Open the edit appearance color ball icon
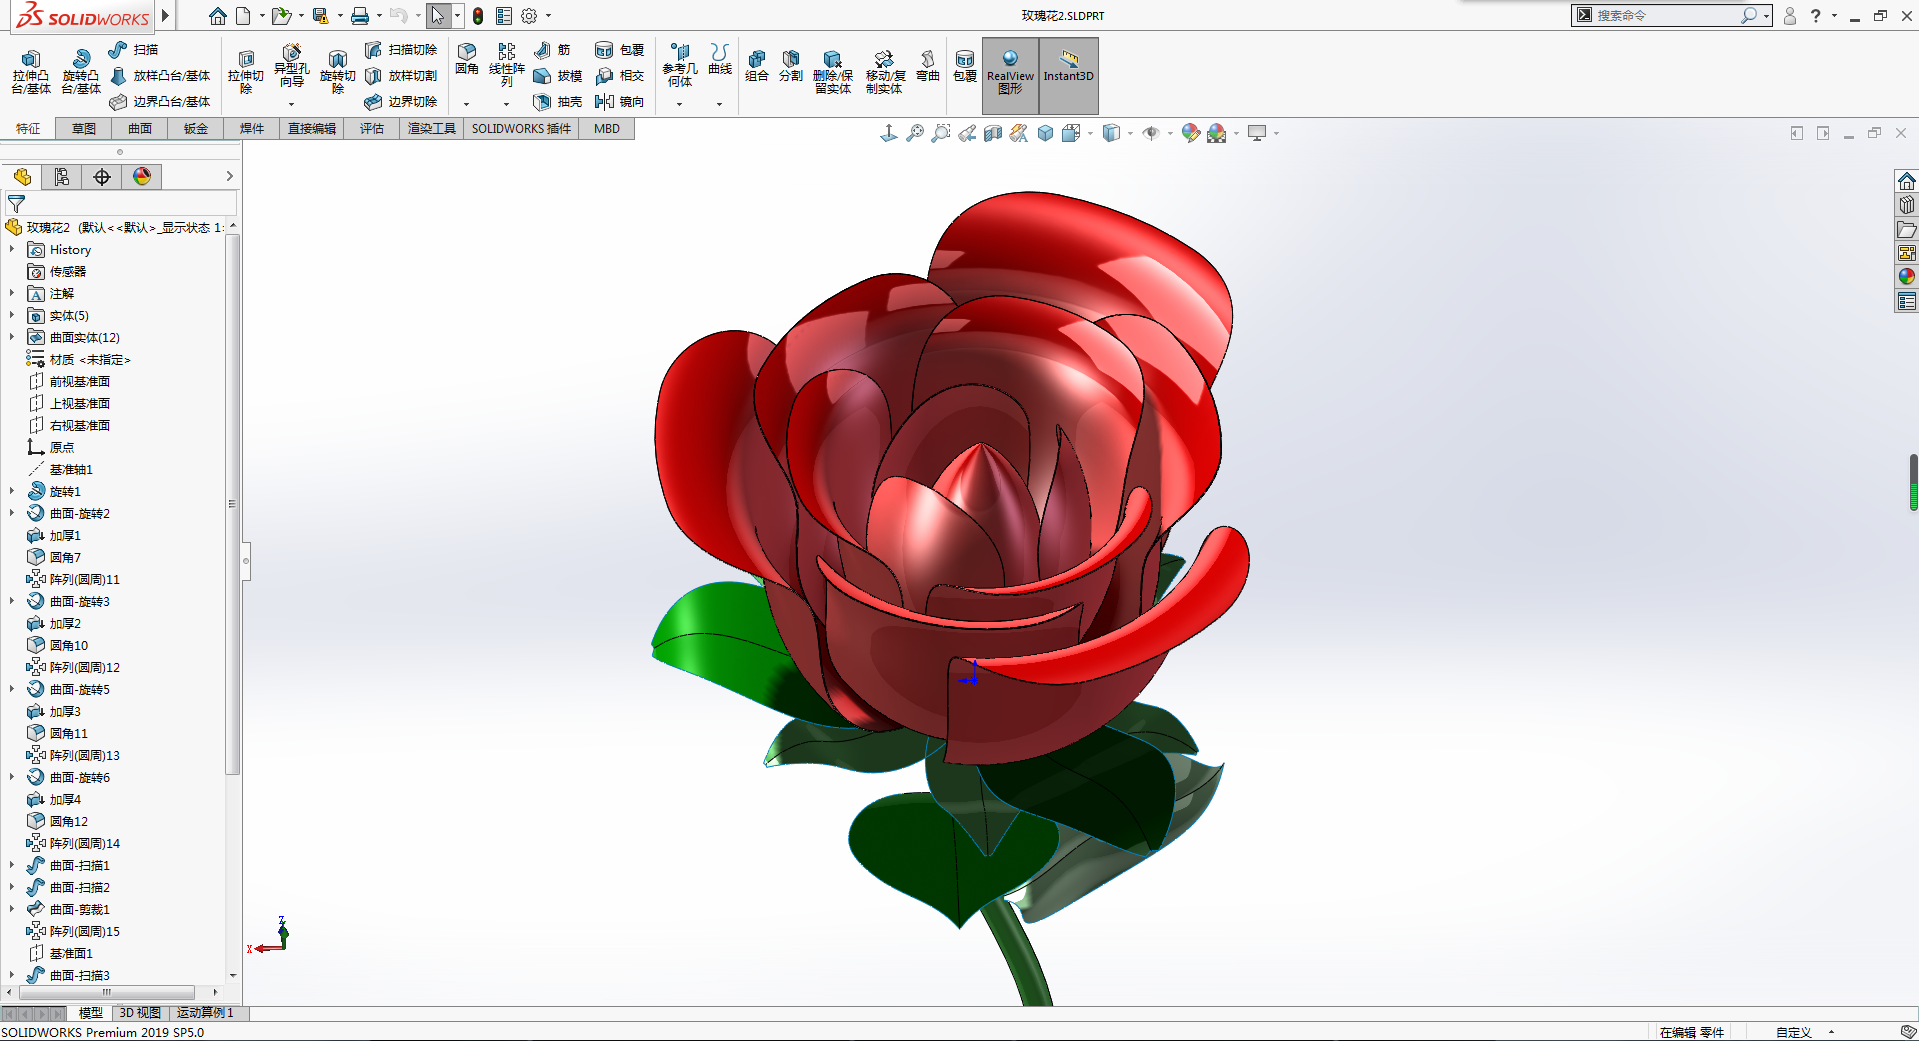Screen dimensions: 1919x1041 tap(1190, 133)
